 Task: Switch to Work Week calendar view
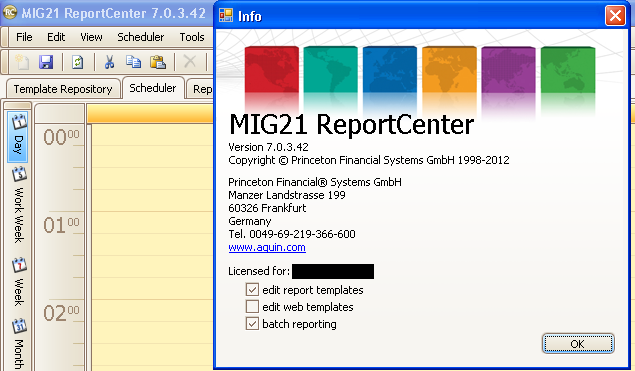18,205
